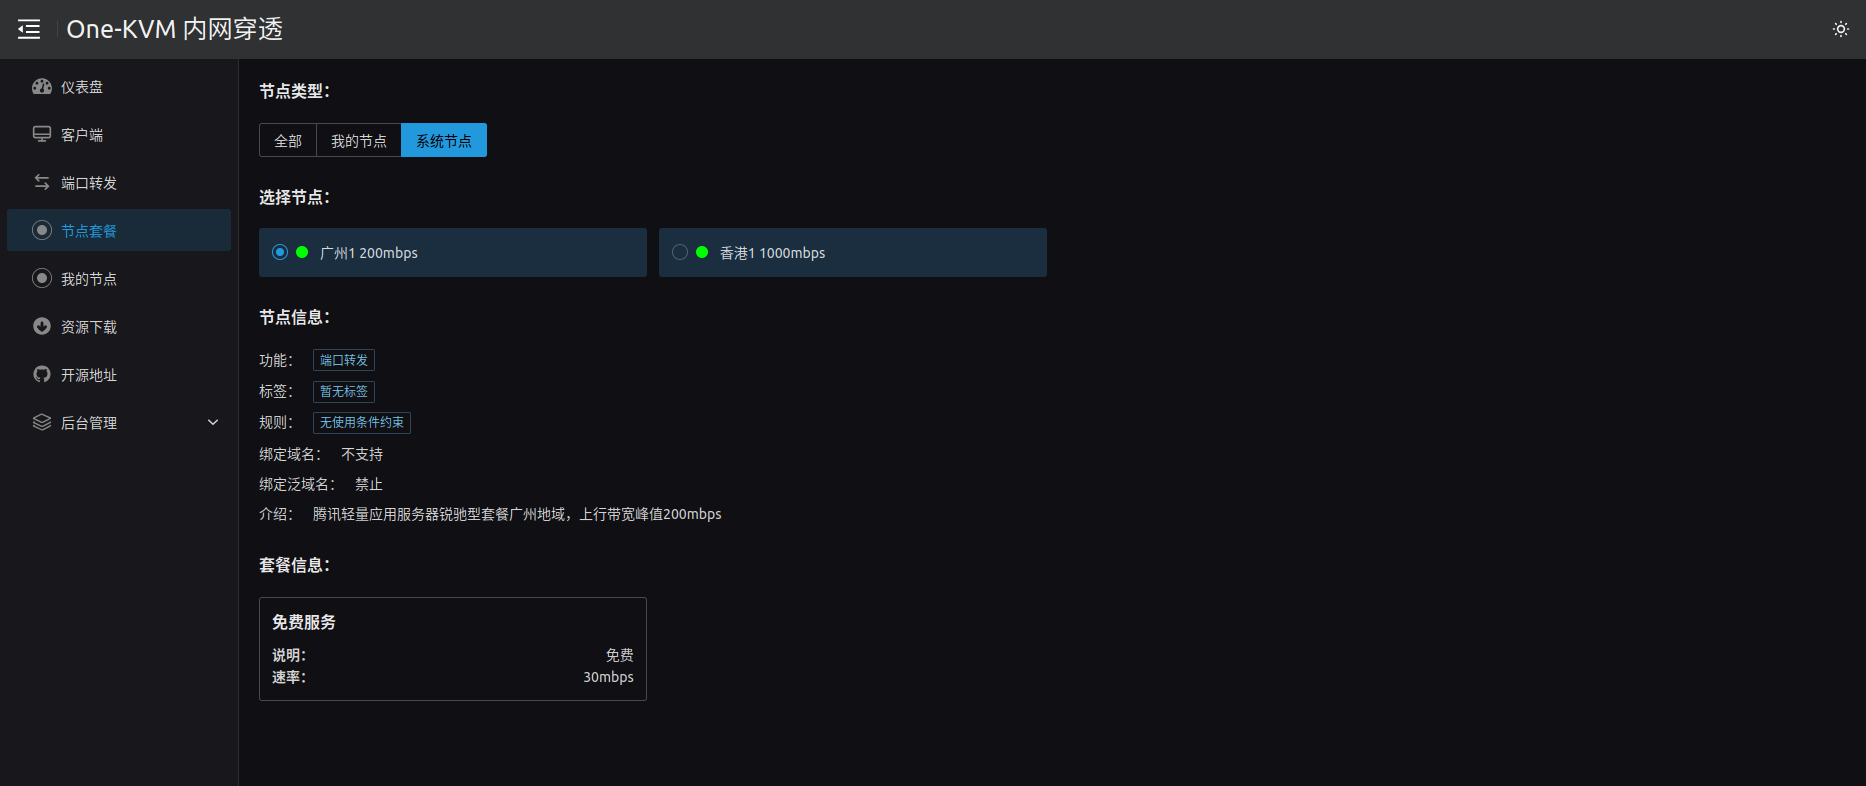
Task: Select the 系统节点 node type tab
Action: [444, 141]
